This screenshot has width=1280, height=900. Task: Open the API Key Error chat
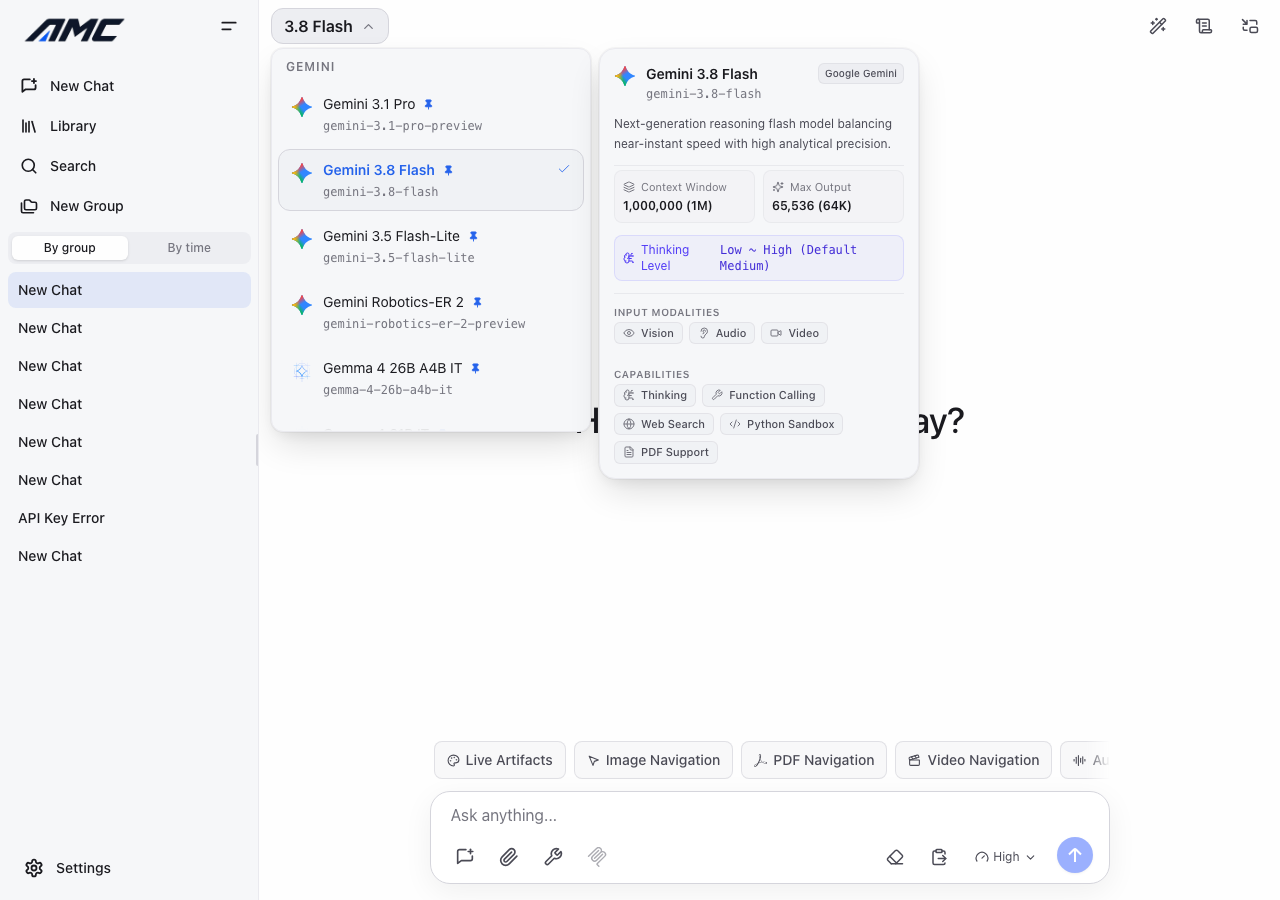click(x=129, y=518)
